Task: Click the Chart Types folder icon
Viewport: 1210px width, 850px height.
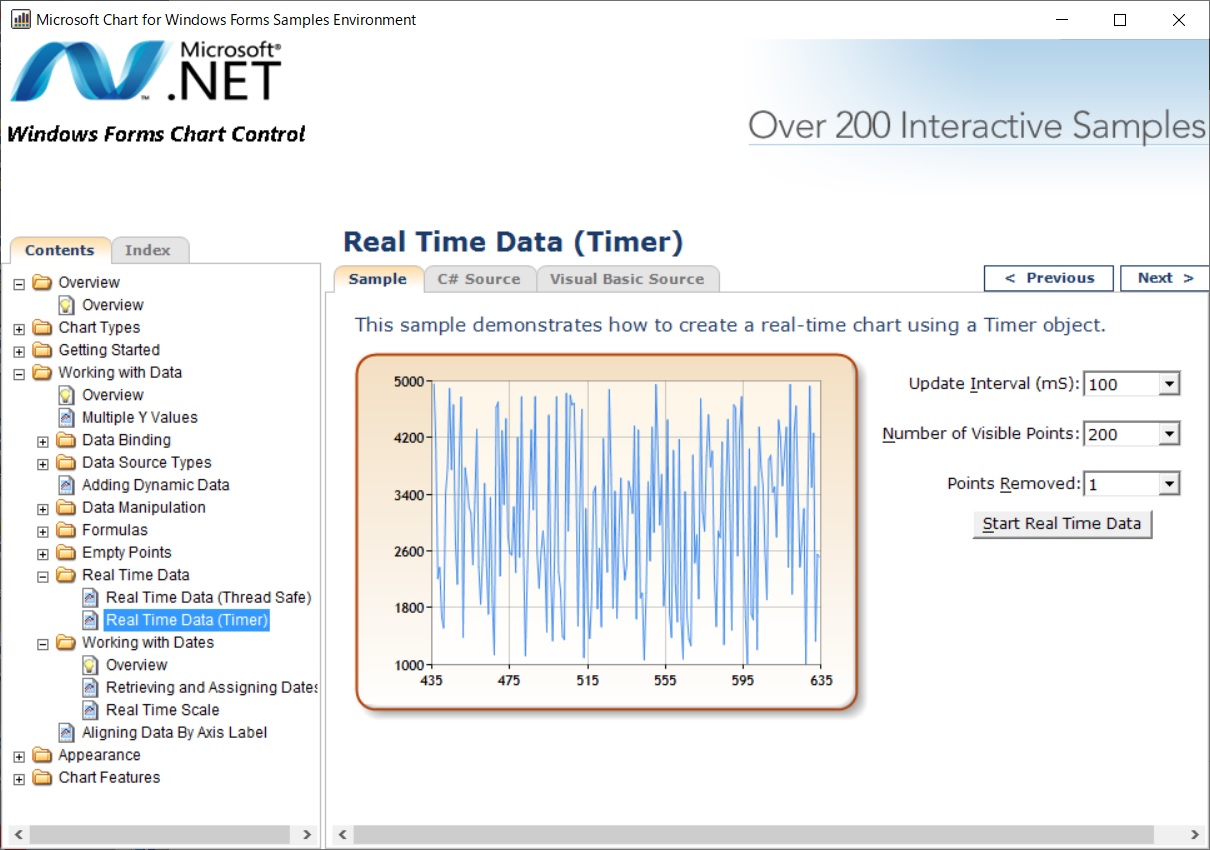Action: [42, 328]
